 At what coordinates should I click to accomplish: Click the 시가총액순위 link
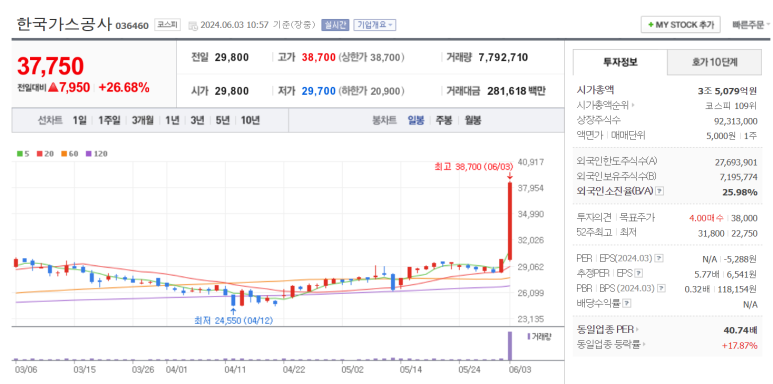tap(603, 105)
